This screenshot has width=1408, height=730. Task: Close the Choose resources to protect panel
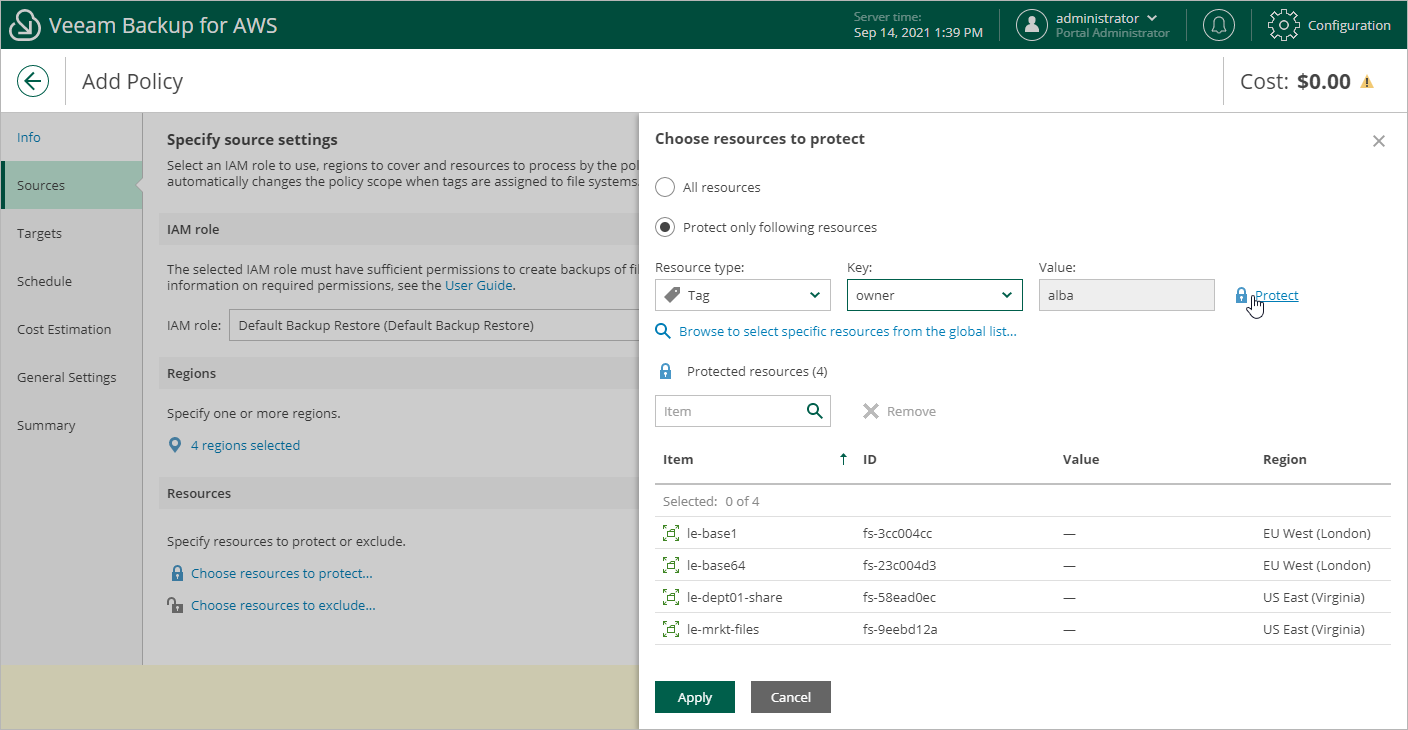(1378, 141)
